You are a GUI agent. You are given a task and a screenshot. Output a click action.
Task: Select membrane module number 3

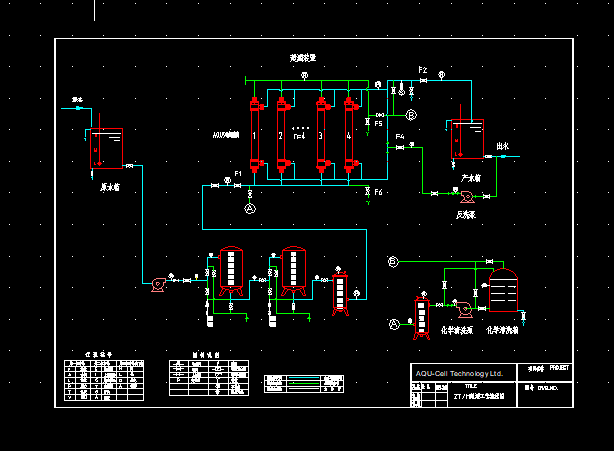click(321, 135)
